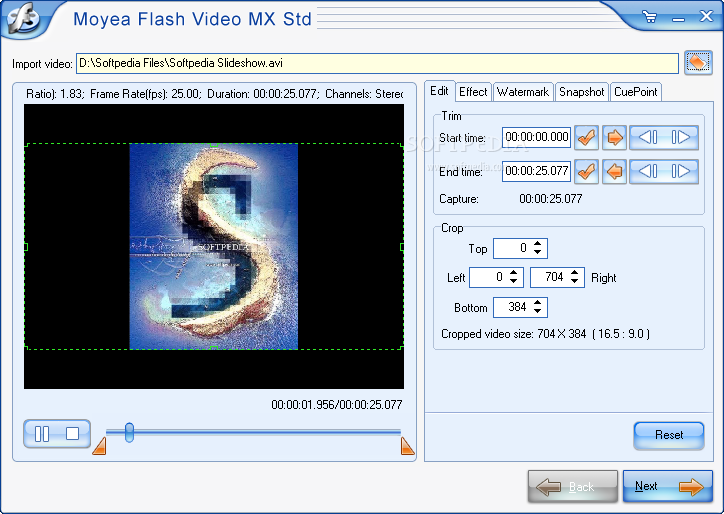Click the left trim start marker triangle
Screen dimensions: 724x514
click(99, 446)
